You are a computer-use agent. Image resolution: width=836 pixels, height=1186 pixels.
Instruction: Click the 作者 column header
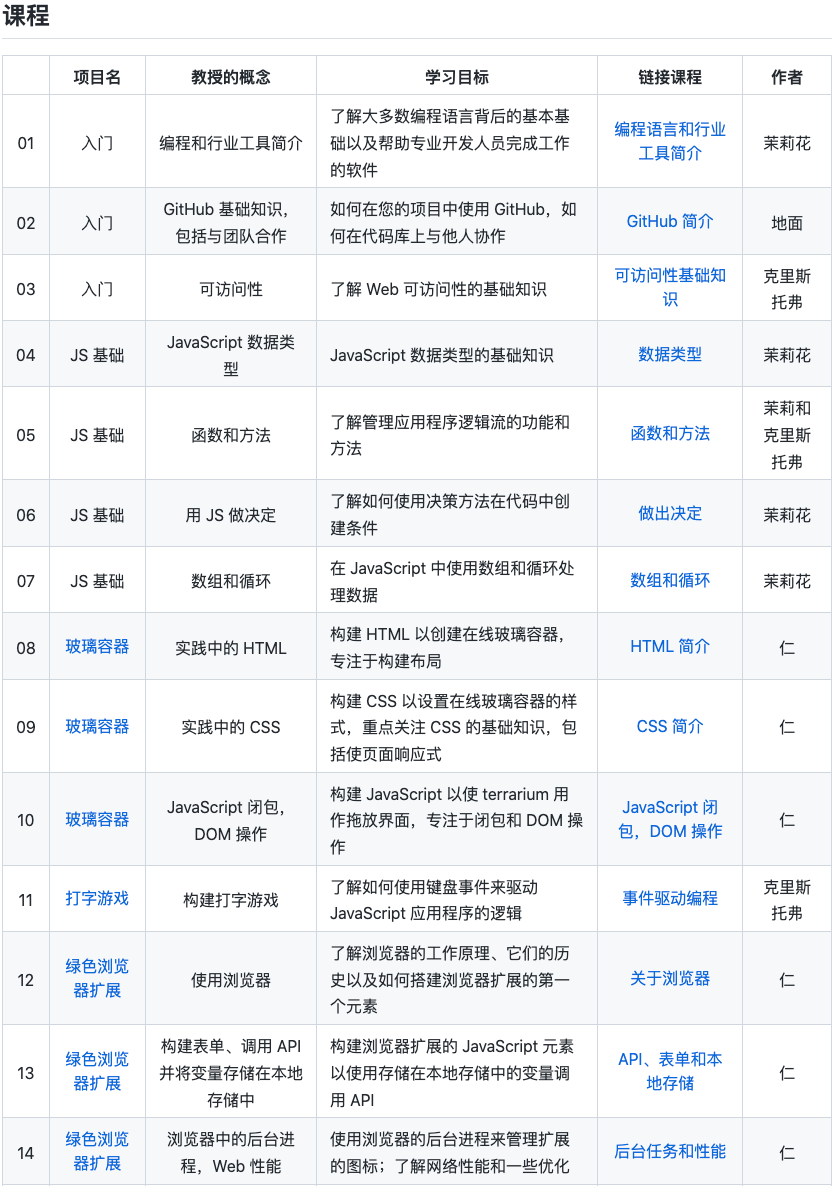[787, 77]
